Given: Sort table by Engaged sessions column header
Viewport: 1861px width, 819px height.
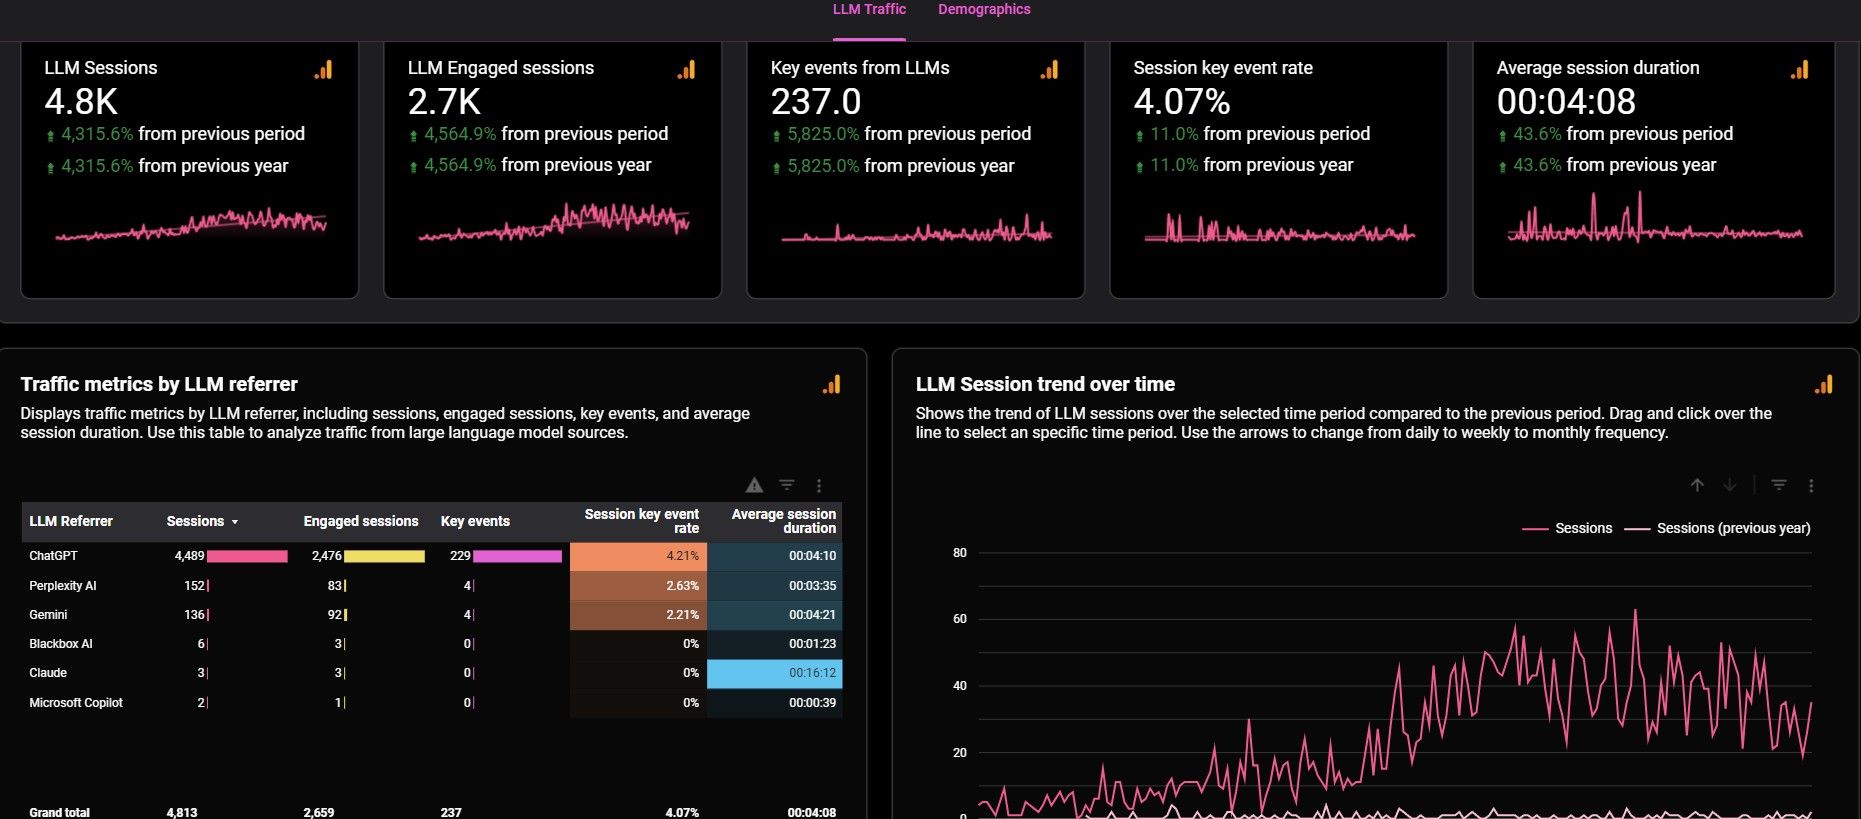Looking at the screenshot, I should (x=361, y=521).
